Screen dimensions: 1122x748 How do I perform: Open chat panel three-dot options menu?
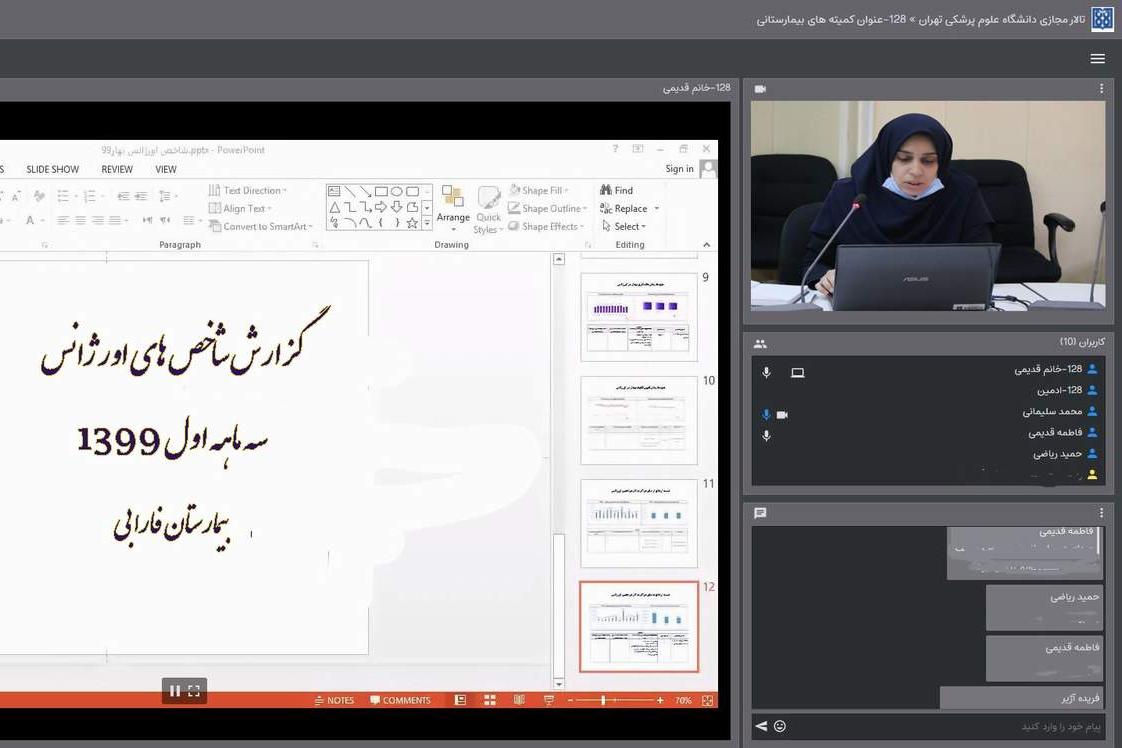[1101, 513]
